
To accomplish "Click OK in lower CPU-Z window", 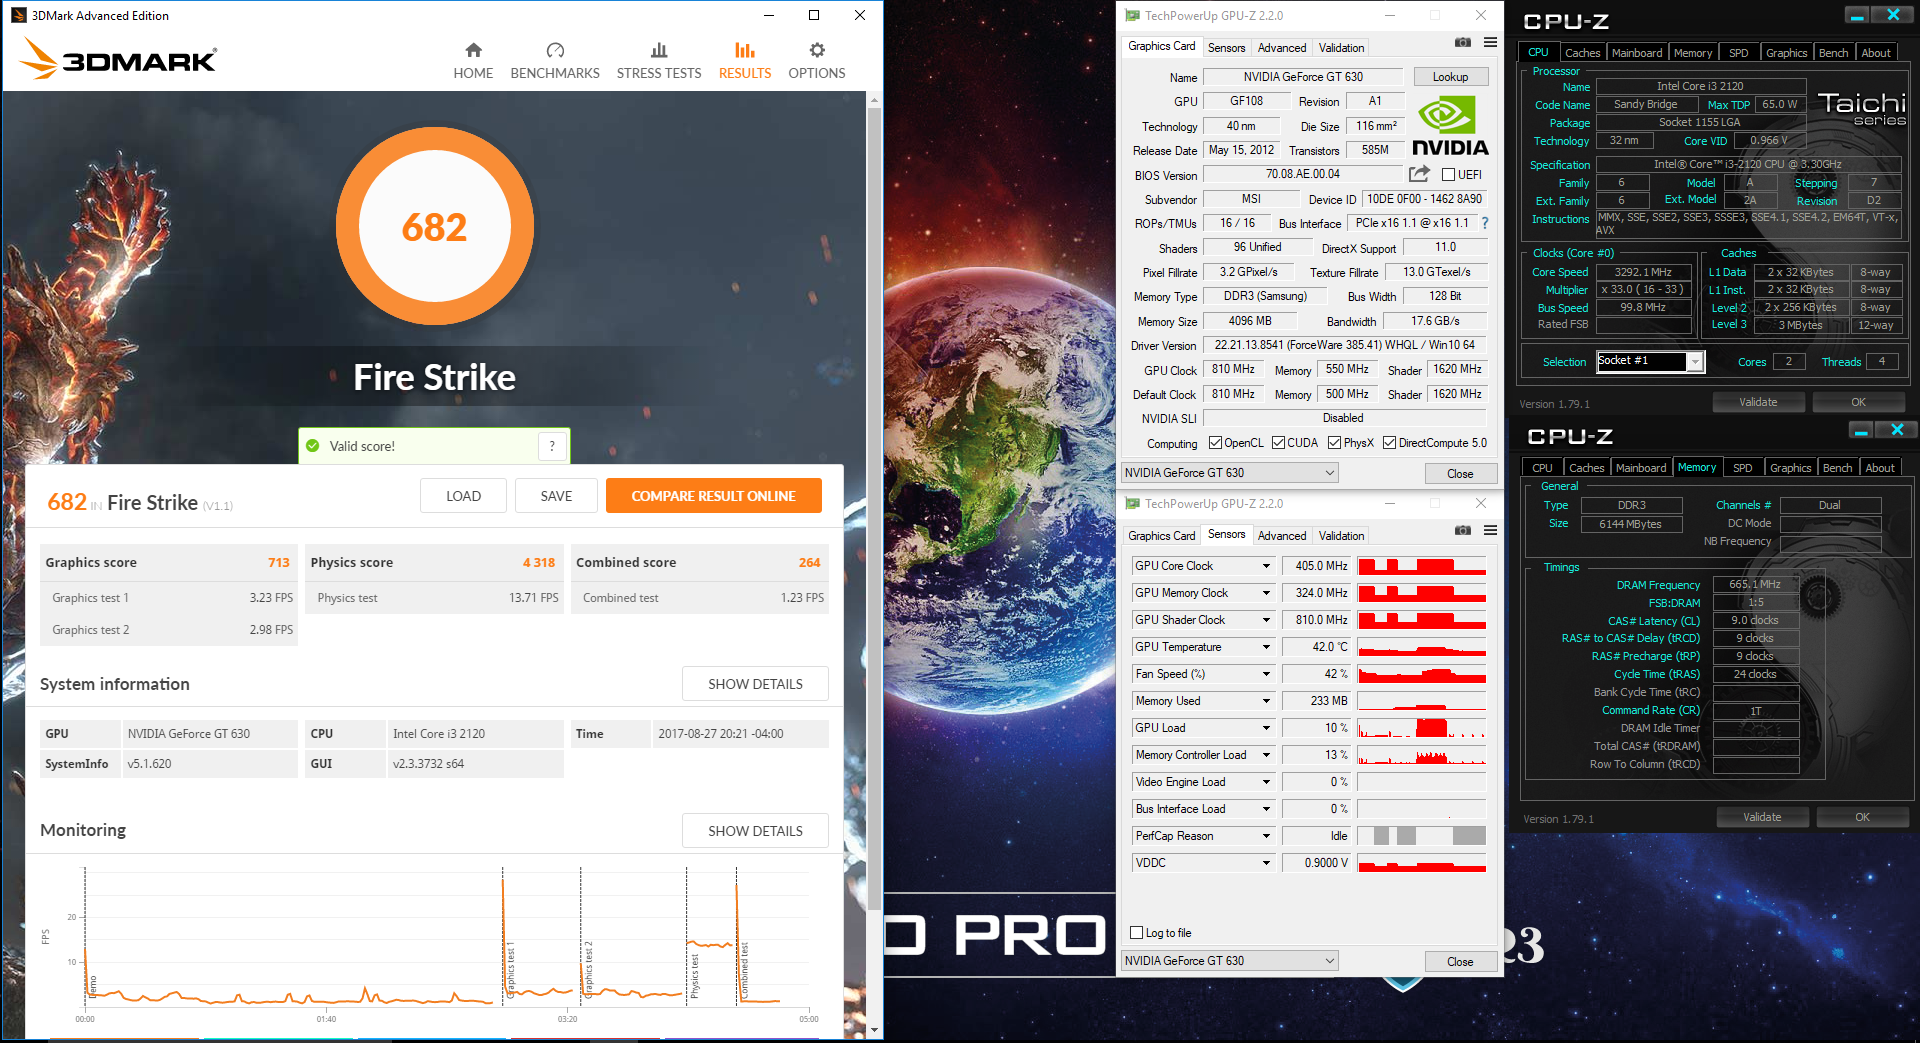I will point(1862,817).
